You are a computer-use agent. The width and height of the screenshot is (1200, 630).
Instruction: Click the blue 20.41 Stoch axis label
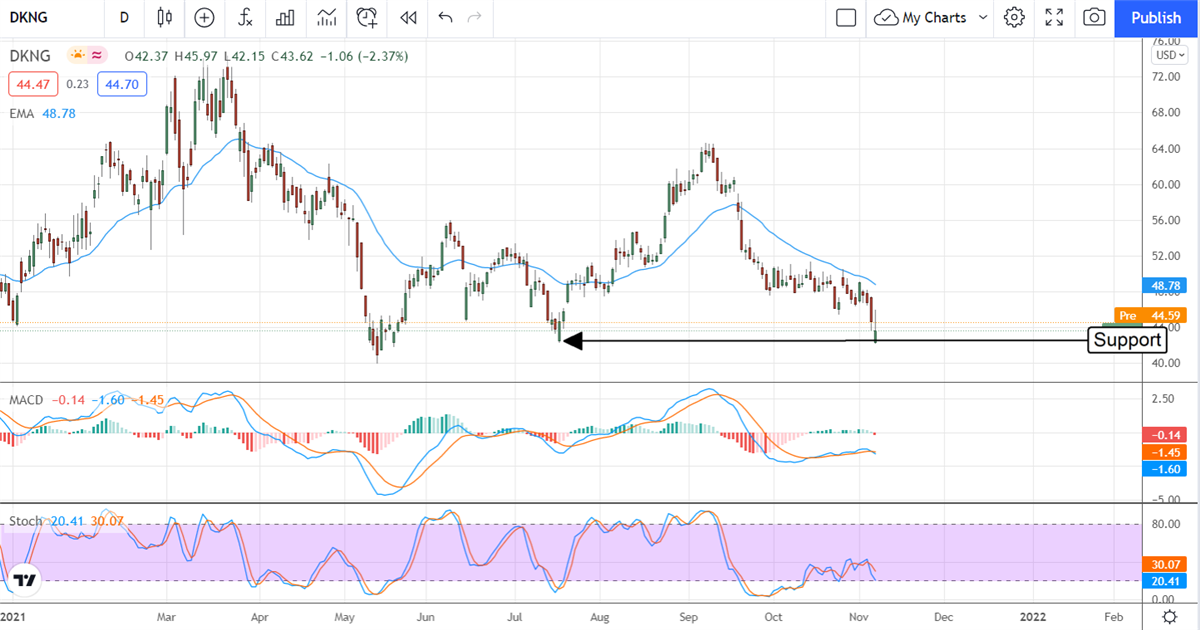pyautogui.click(x=1166, y=580)
